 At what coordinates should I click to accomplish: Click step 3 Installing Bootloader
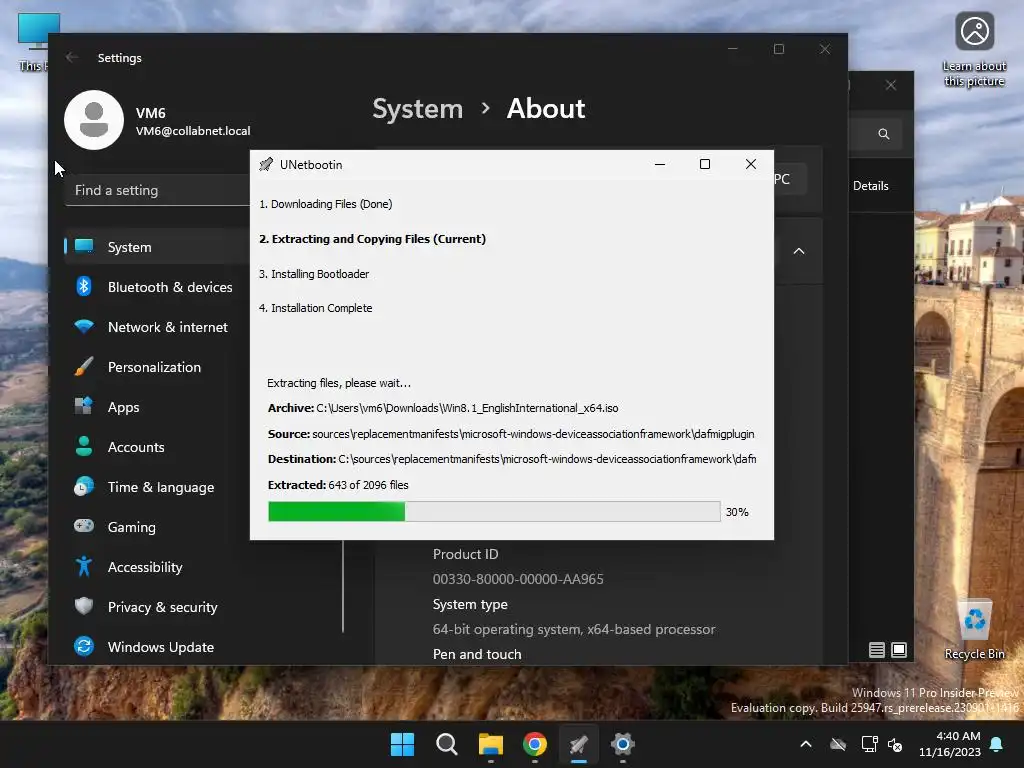(x=314, y=274)
